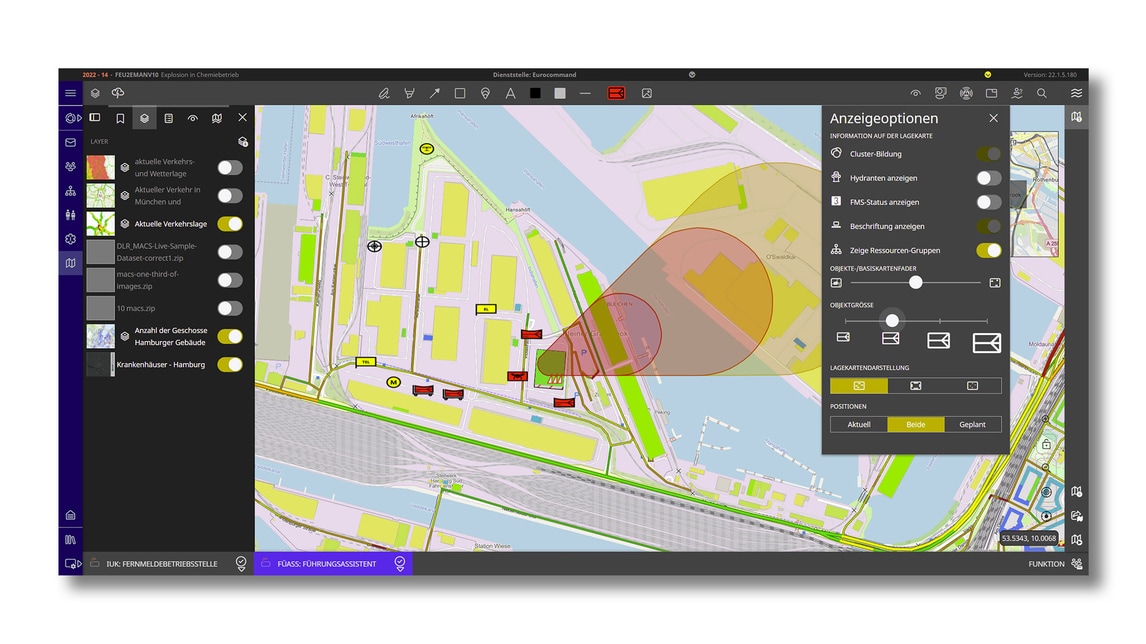Select the freehand drawing tool in the toolbar
The image size is (1146, 644).
point(384,93)
